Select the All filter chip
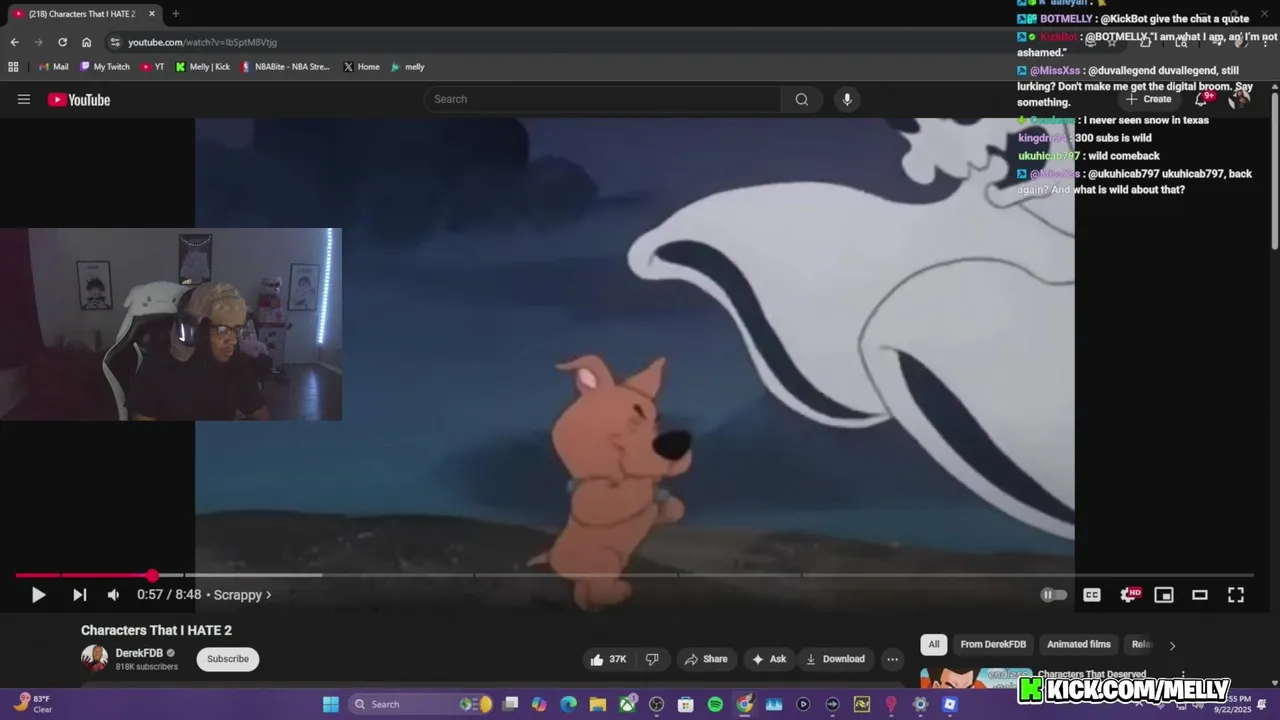1280x720 pixels. [934, 644]
